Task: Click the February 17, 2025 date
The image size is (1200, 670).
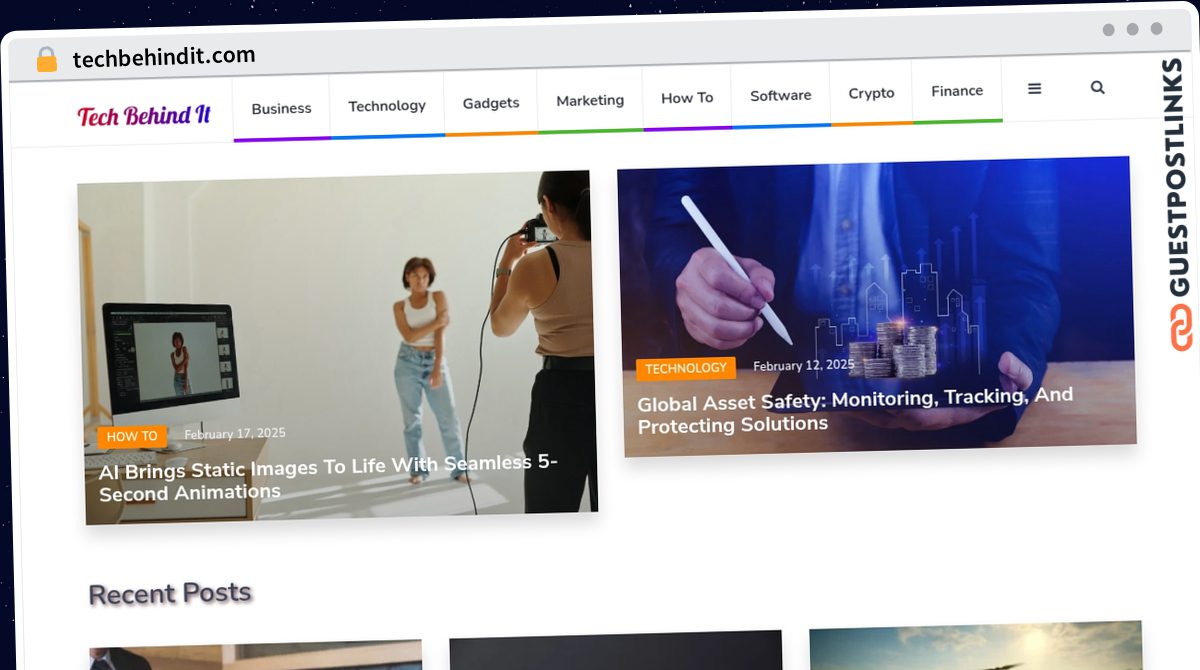Action: click(x=235, y=434)
